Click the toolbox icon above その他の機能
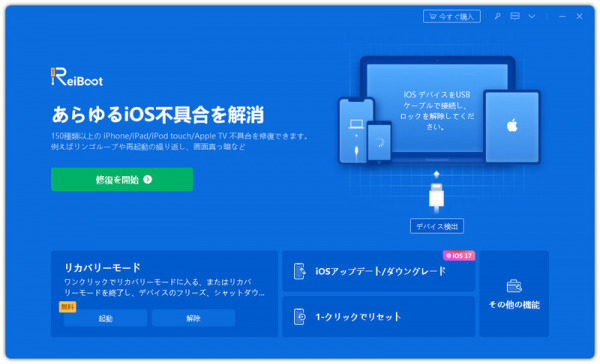Viewport: 600px width, 364px height. [x=514, y=286]
